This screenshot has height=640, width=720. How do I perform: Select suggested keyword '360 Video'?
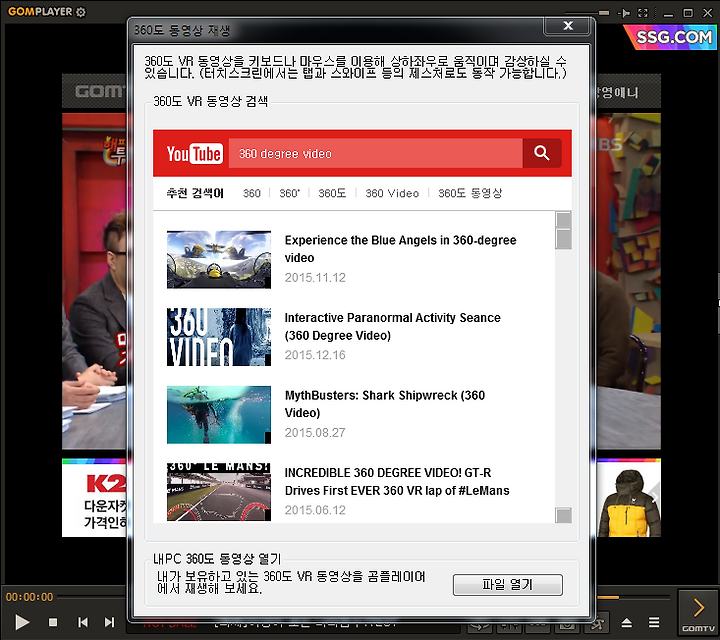392,193
